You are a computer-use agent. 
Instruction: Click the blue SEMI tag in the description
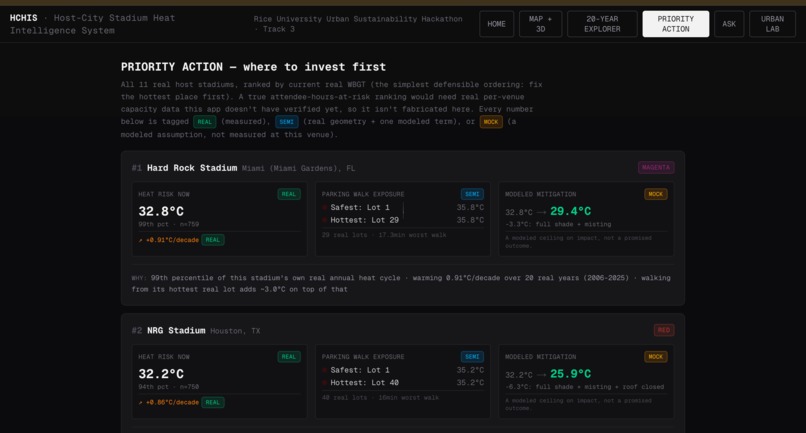click(286, 122)
